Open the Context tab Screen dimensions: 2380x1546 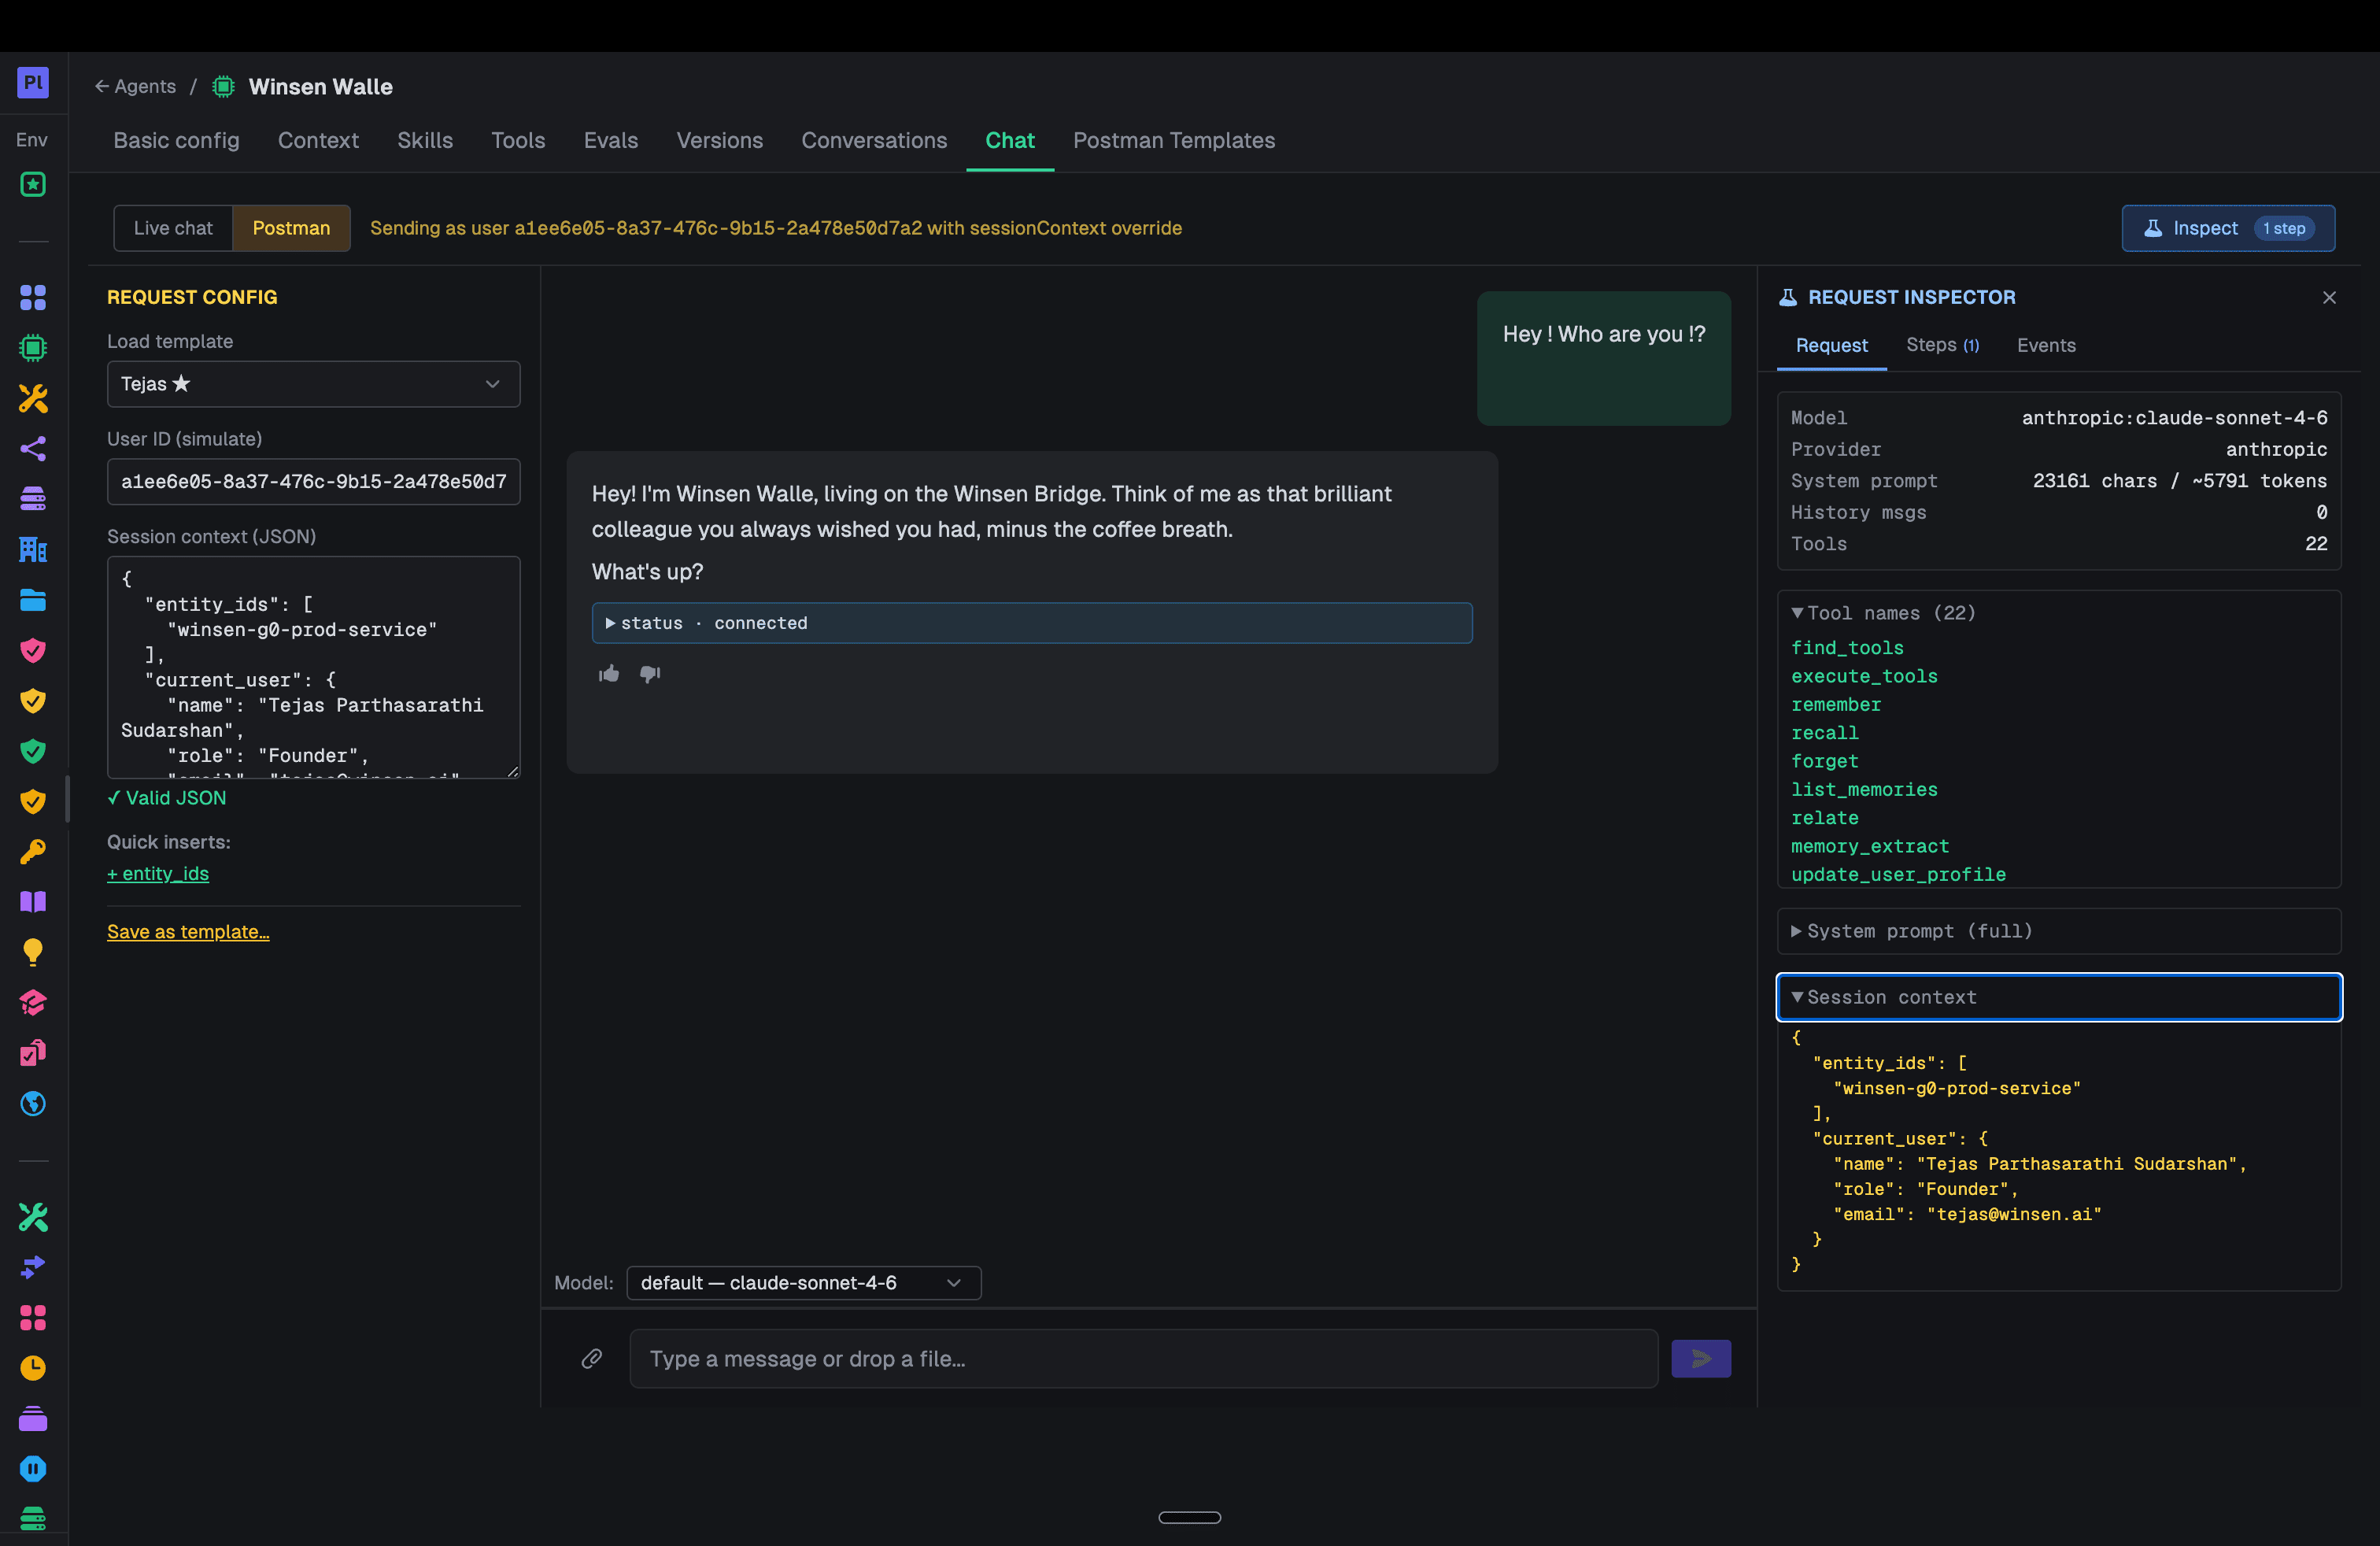[x=318, y=140]
